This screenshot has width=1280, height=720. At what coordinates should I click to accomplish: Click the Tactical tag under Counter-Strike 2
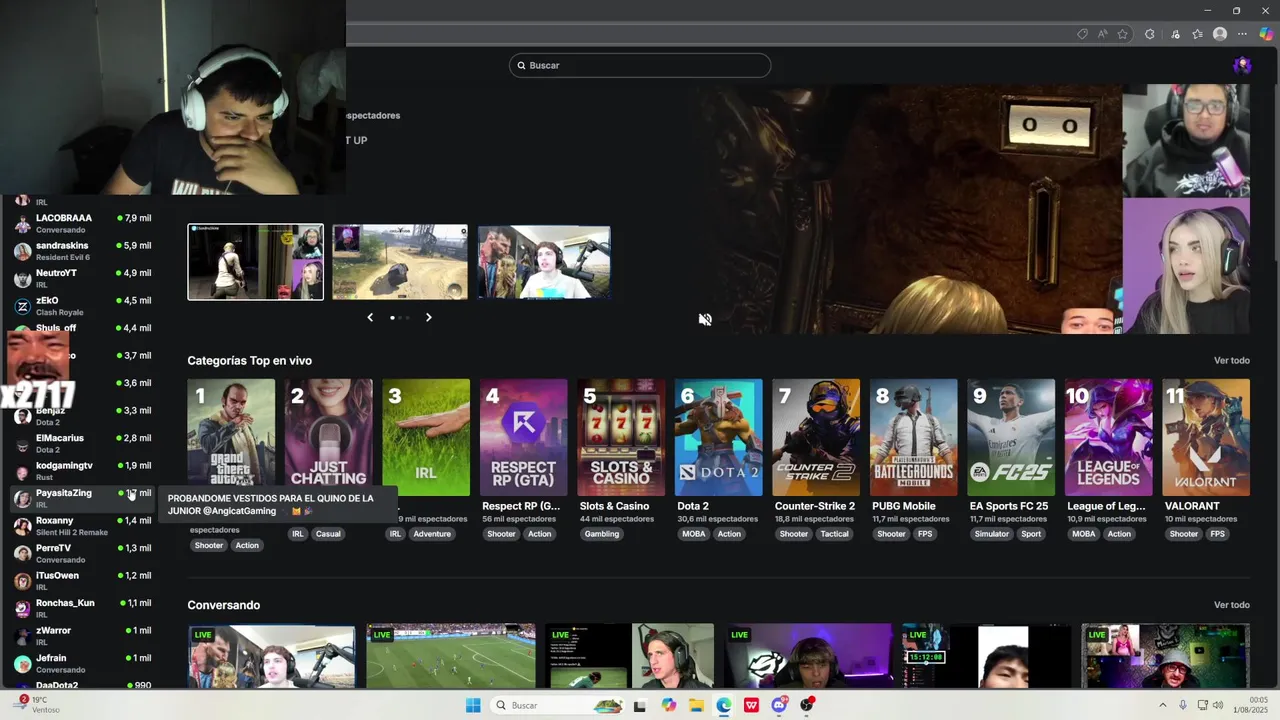(835, 534)
